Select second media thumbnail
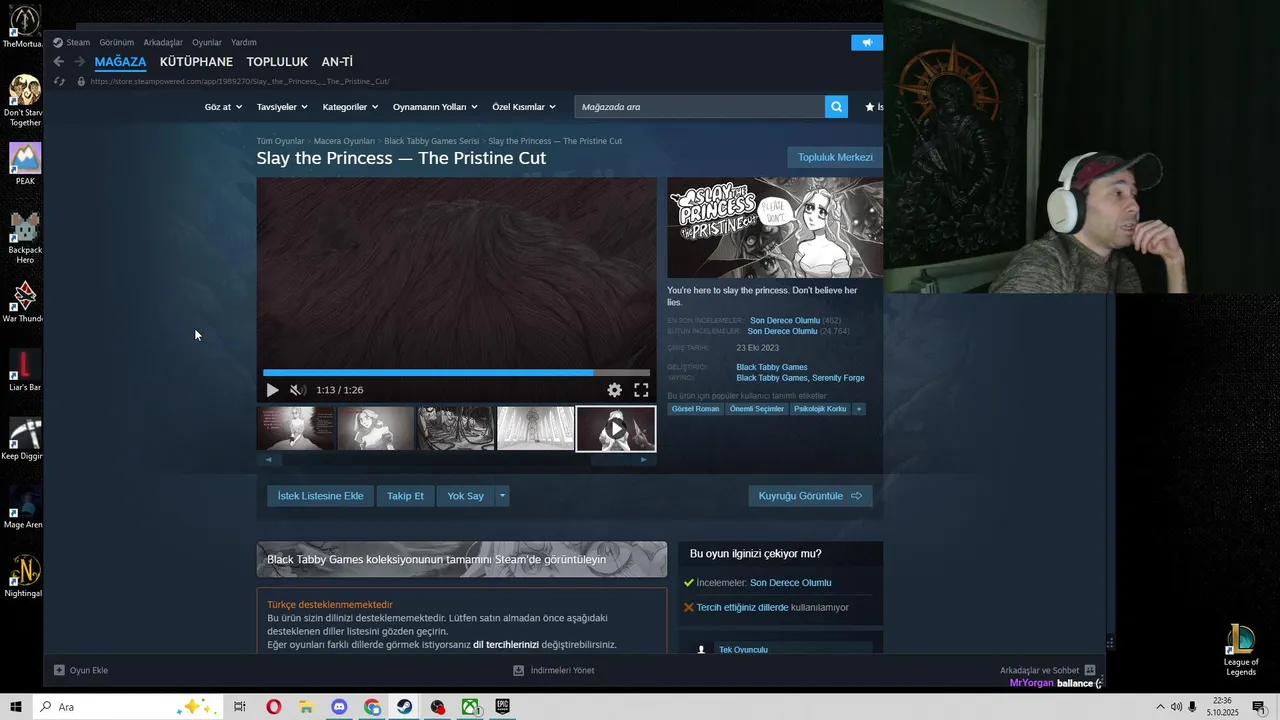The image size is (1280, 720). pyautogui.click(x=376, y=428)
